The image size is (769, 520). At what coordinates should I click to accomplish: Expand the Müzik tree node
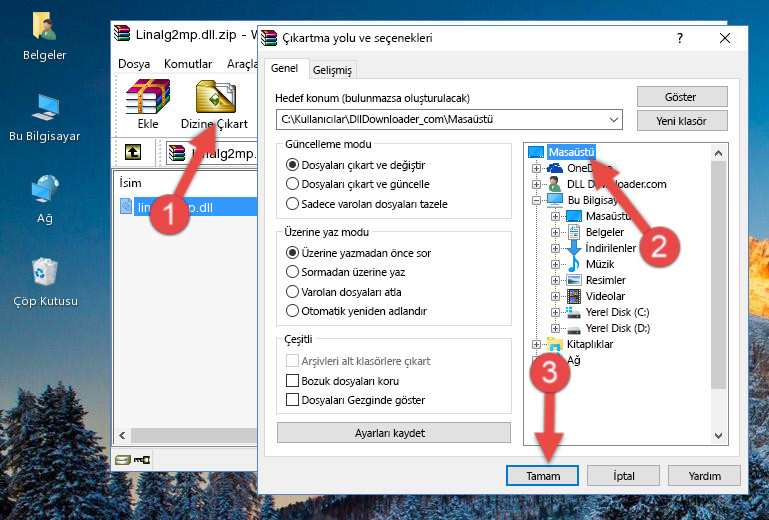(x=555, y=264)
